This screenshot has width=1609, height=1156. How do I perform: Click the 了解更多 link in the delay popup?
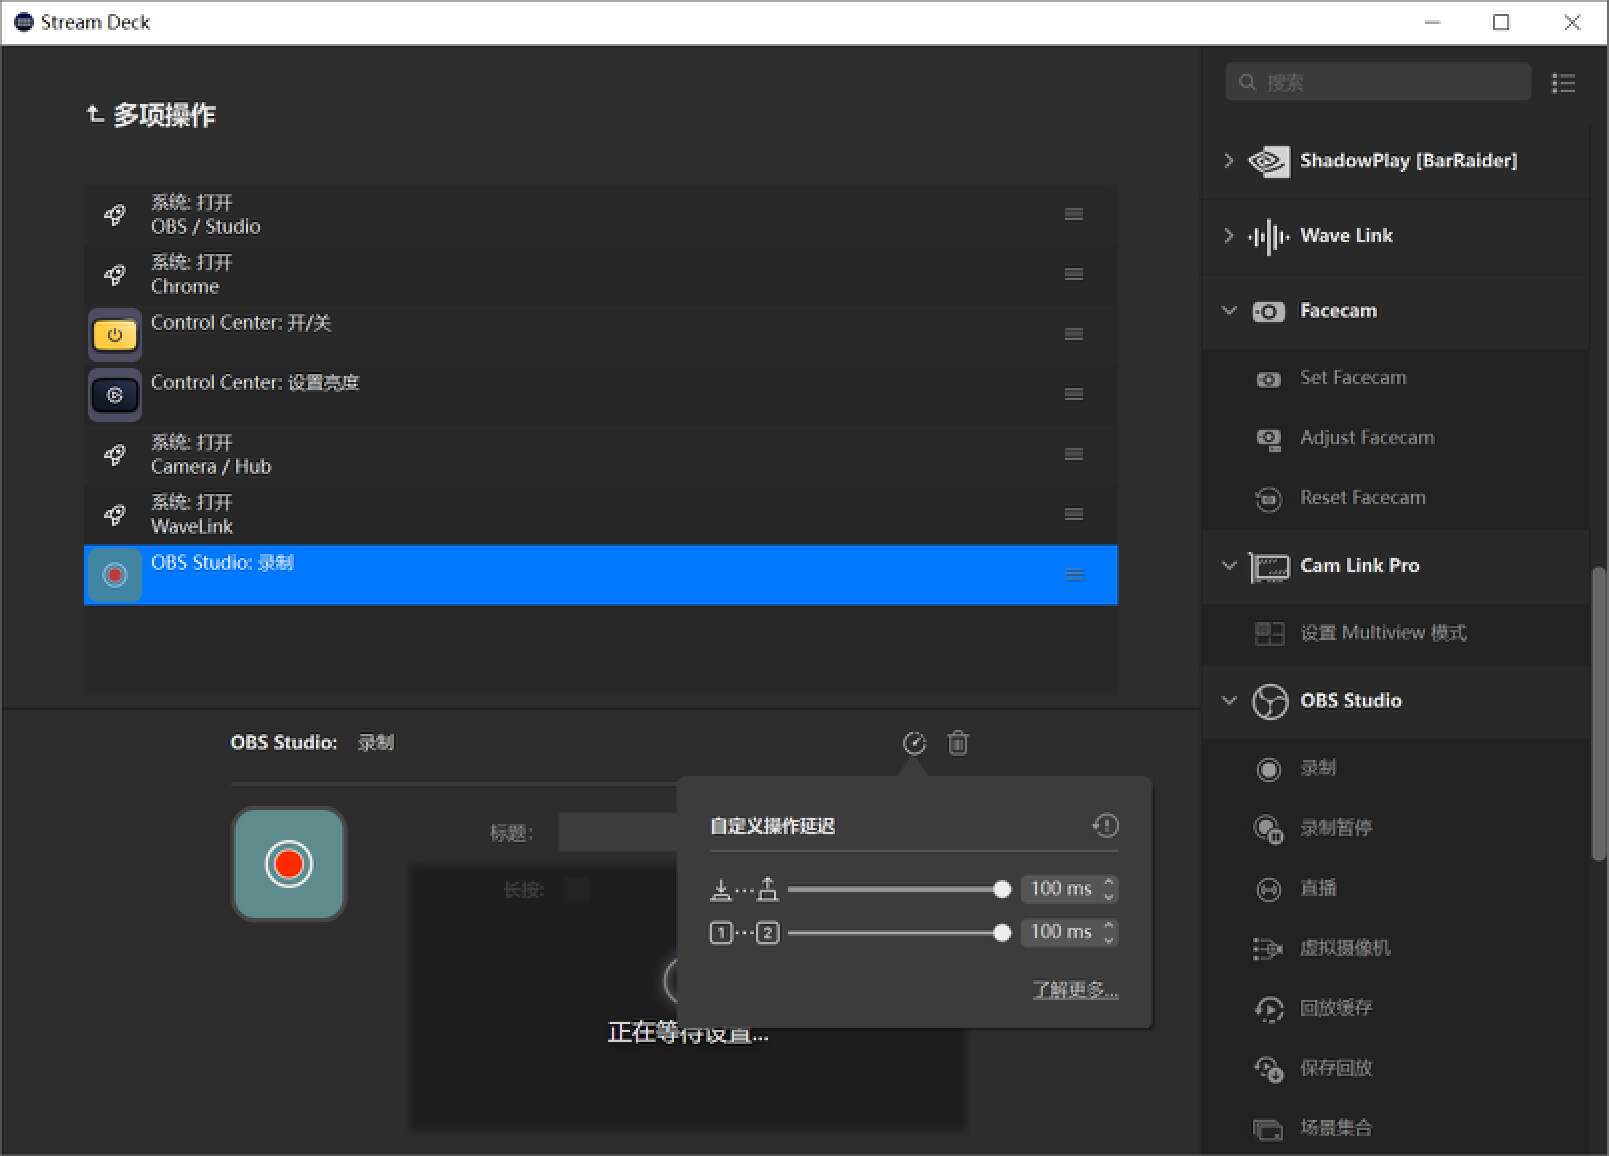(1075, 989)
